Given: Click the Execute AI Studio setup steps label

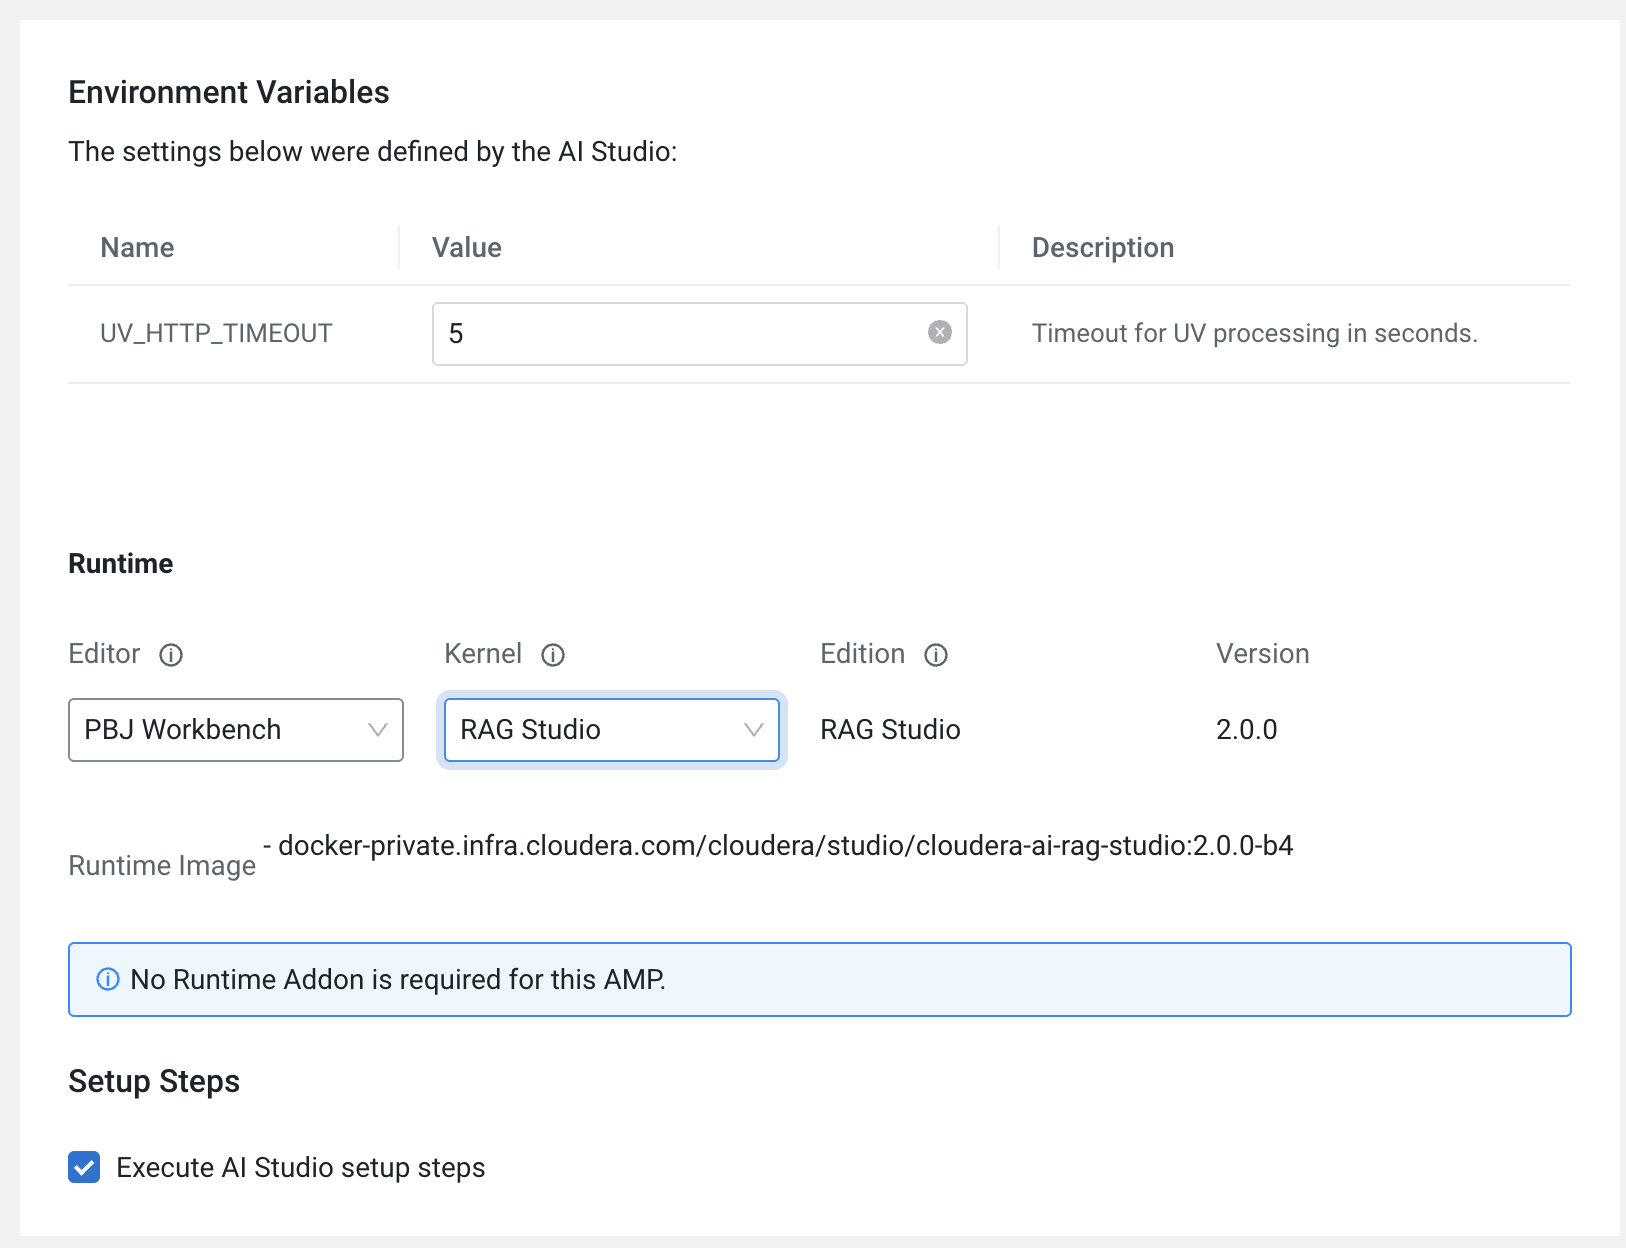Looking at the screenshot, I should (300, 1168).
